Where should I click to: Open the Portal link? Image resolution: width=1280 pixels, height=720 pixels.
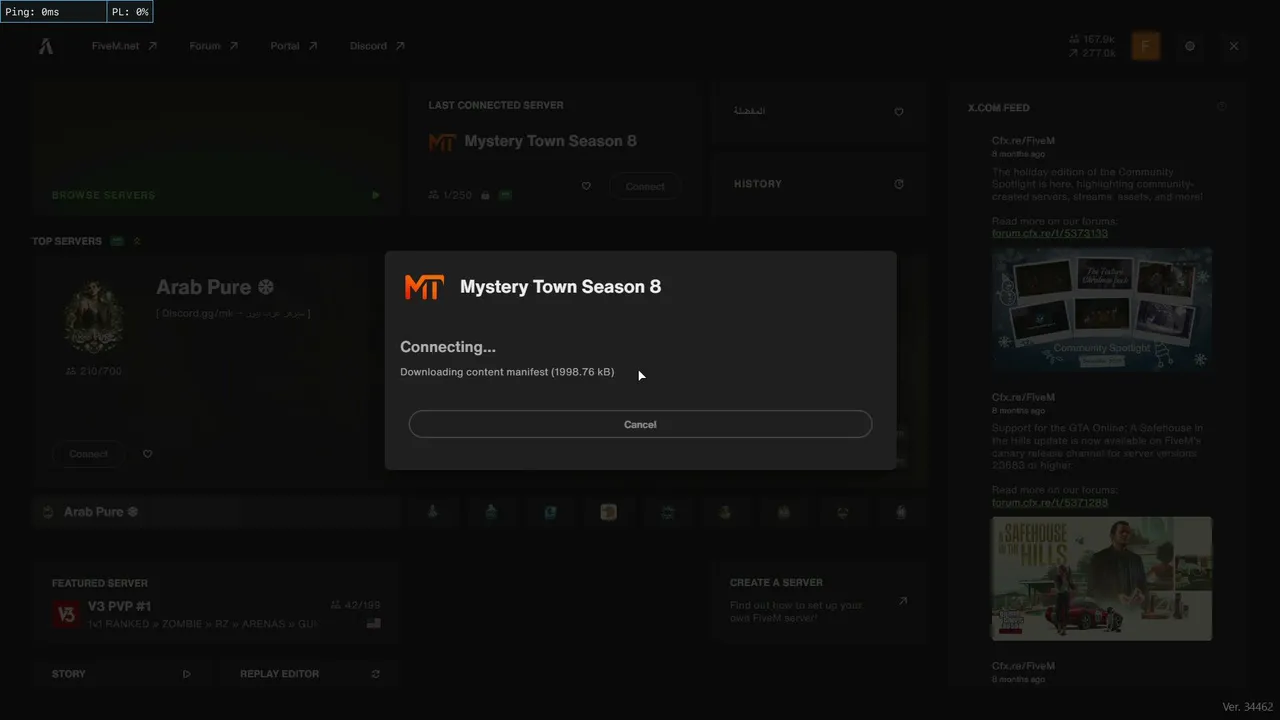coord(293,46)
